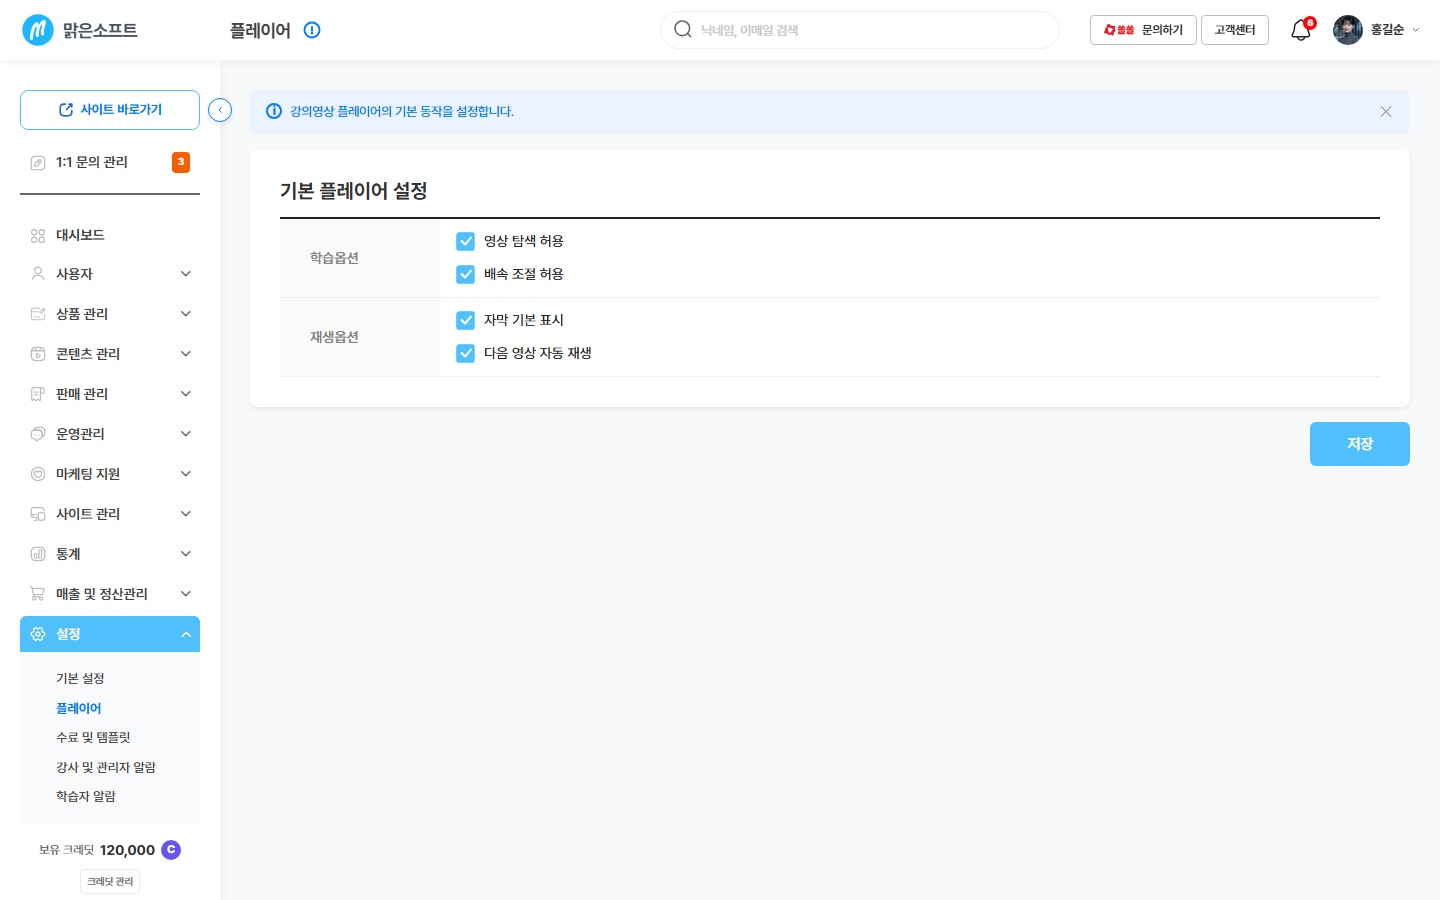This screenshot has height=900, width=1440.
Task: Click the profile avatar picture
Action: [x=1348, y=30]
